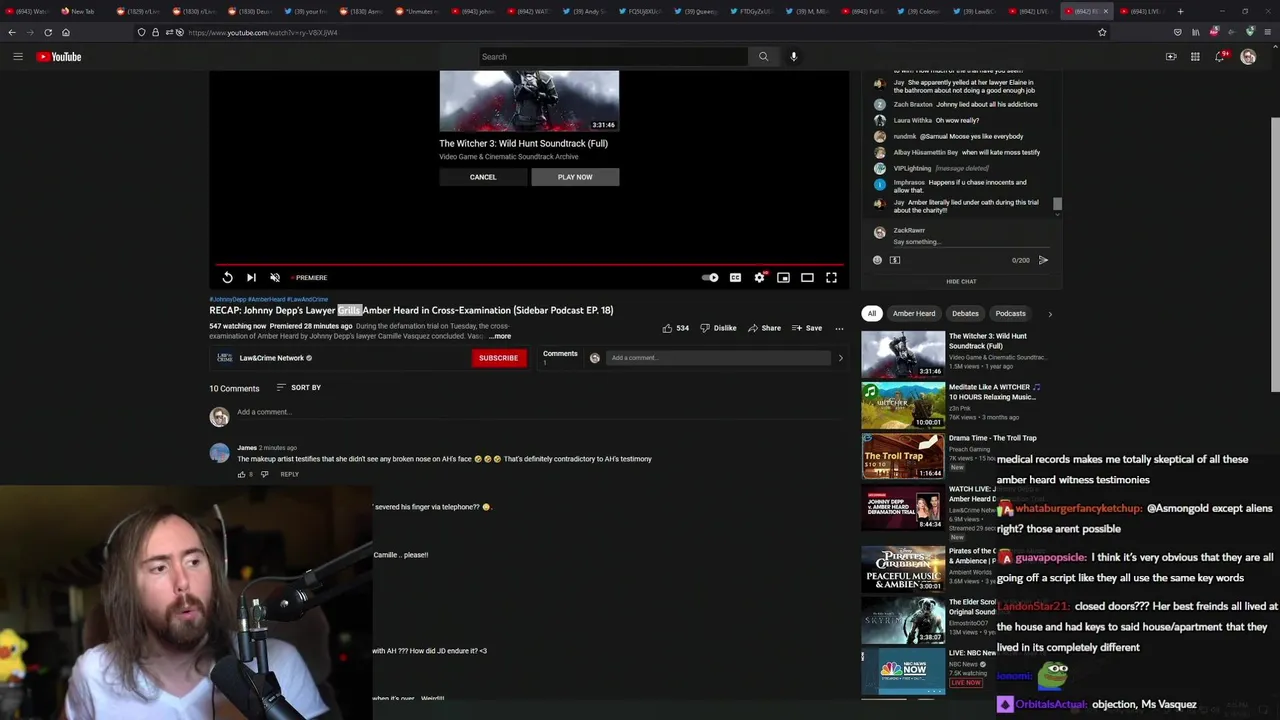Click the public comment input field
The image size is (1280, 720).
540,412
